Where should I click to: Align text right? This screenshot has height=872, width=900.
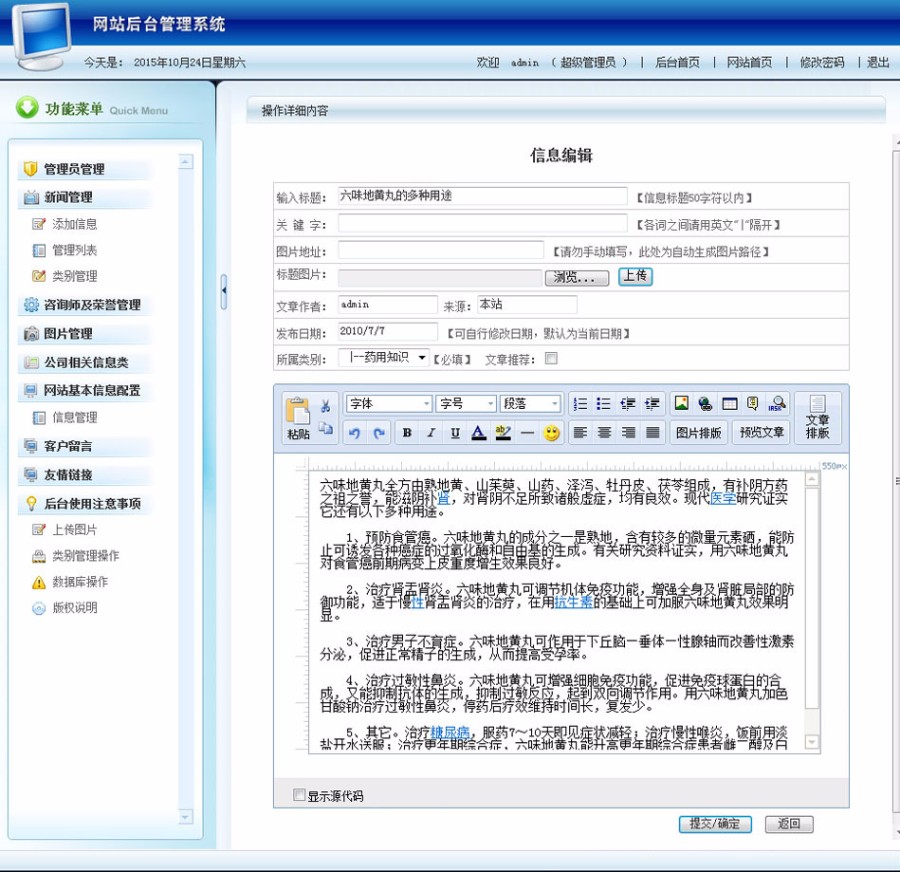(x=628, y=433)
